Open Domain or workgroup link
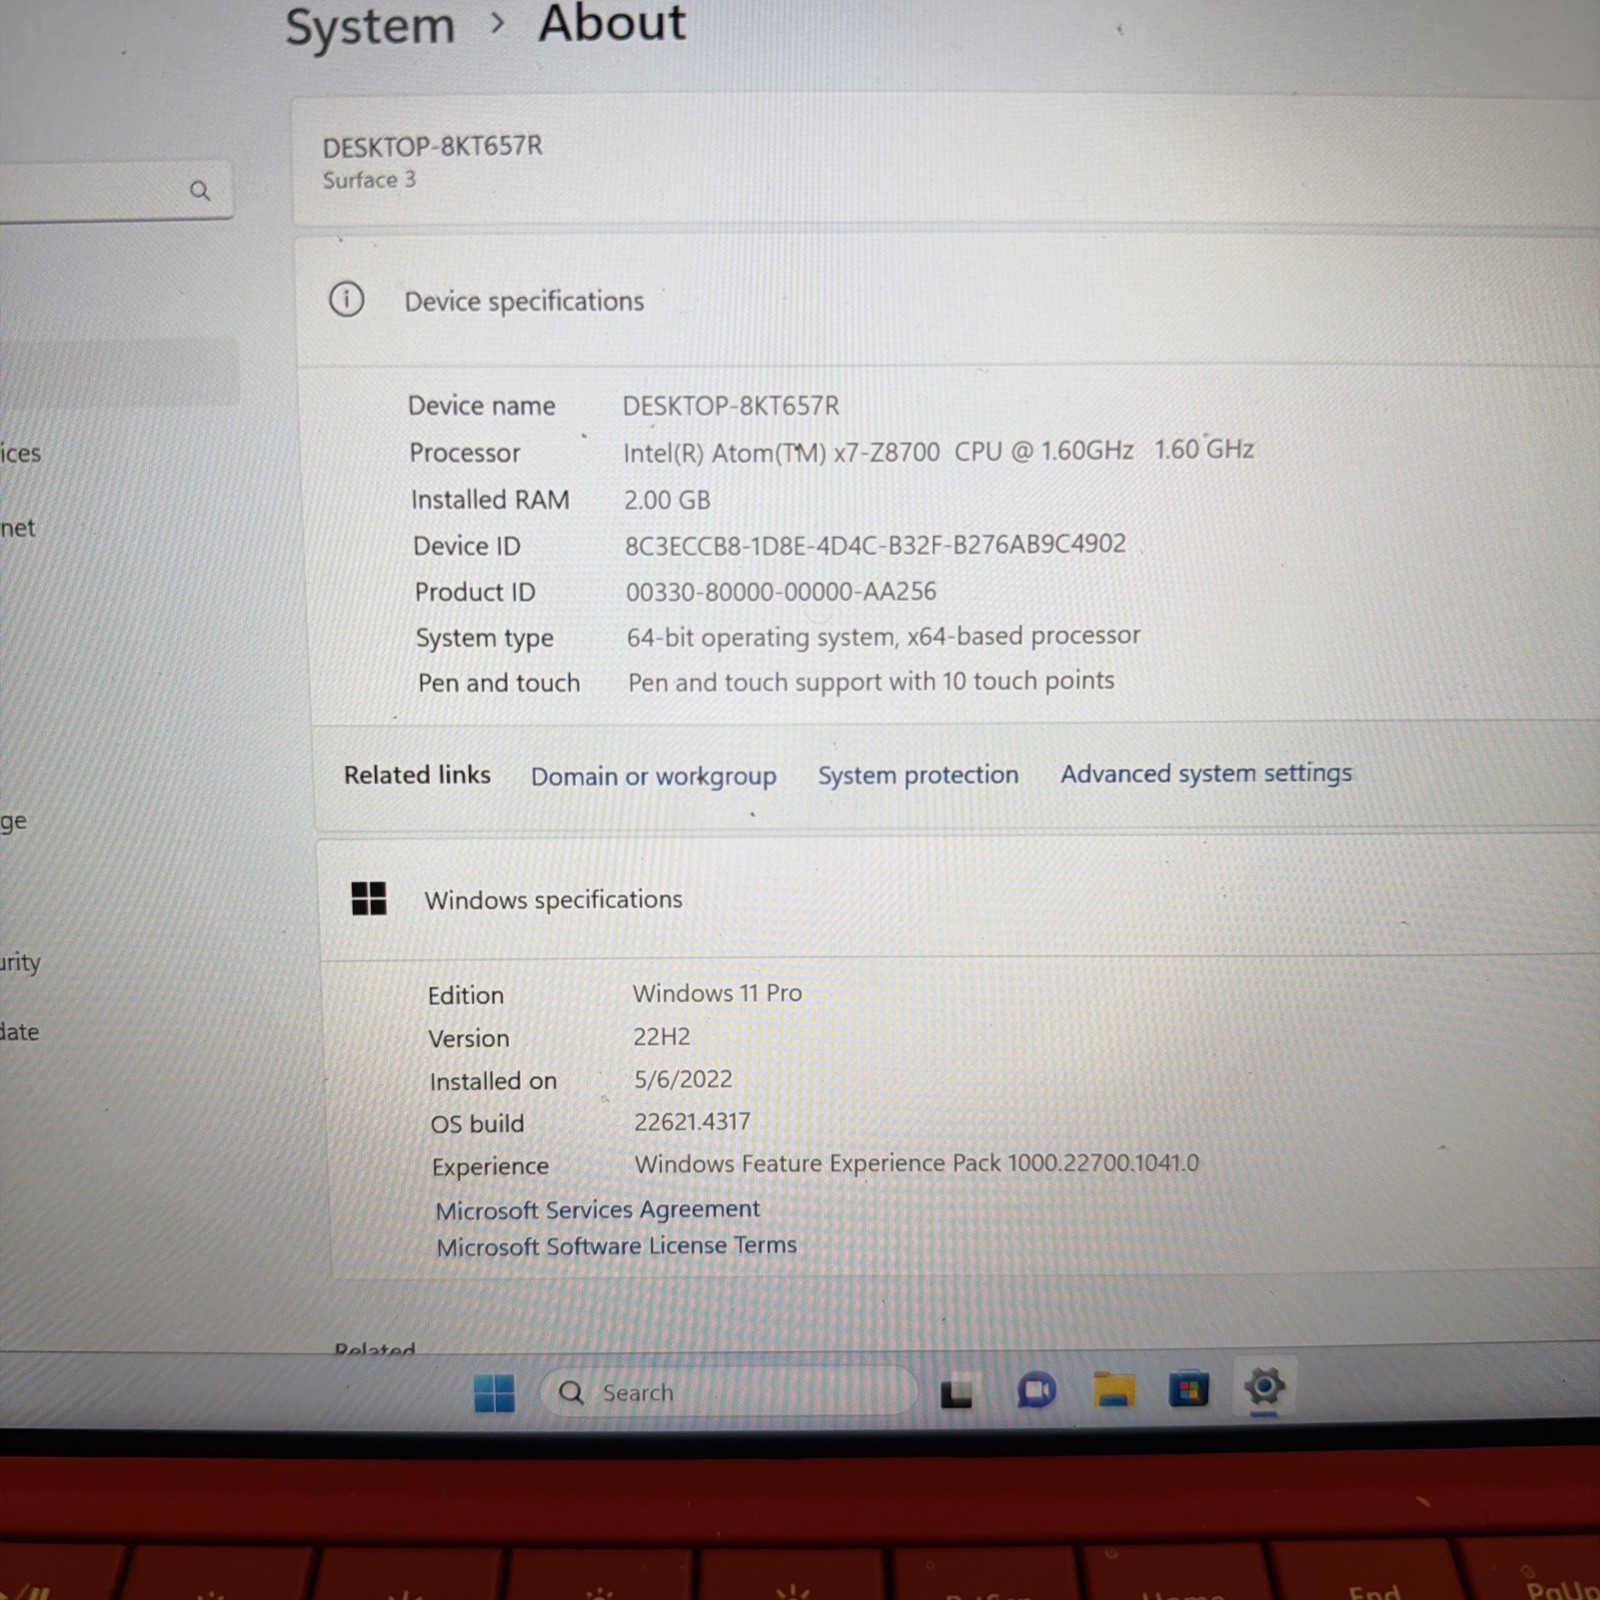The width and height of the screenshot is (1600, 1600). tap(653, 776)
